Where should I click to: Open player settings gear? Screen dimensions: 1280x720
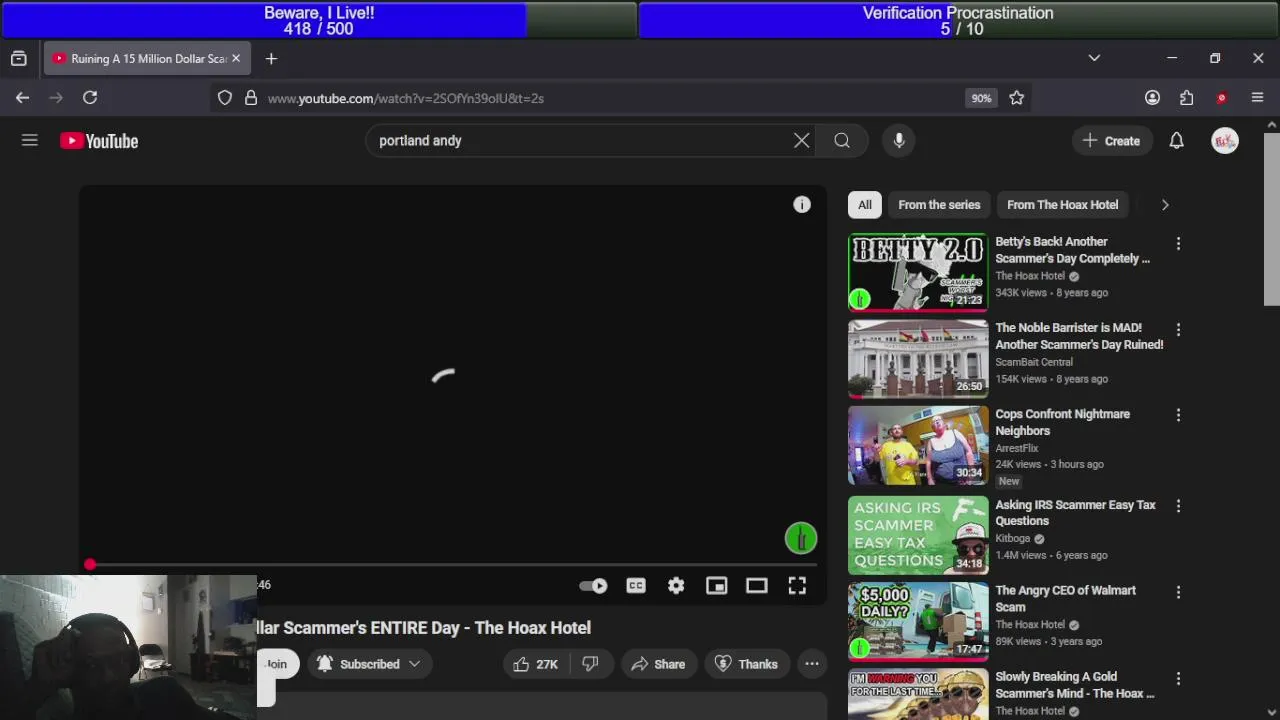tap(676, 586)
